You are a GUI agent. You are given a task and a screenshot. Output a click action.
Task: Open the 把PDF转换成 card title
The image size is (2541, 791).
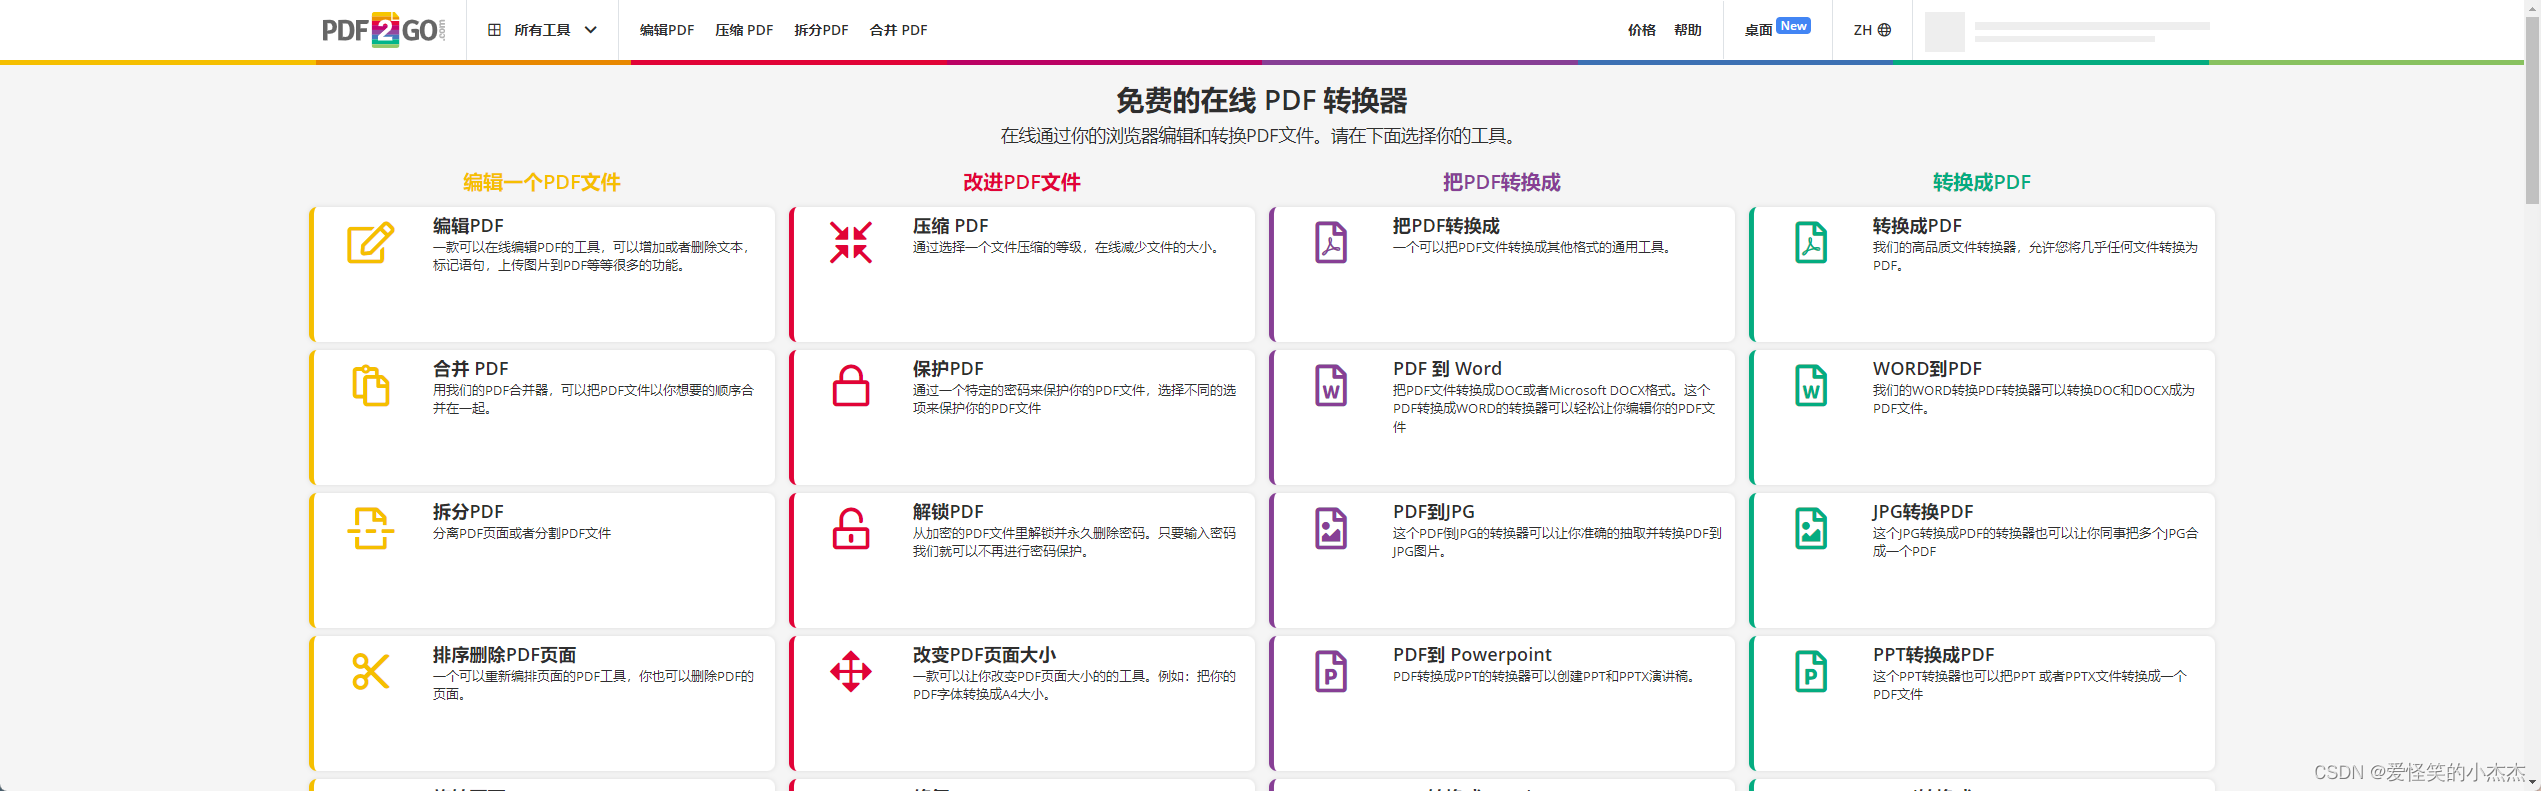coord(1446,226)
